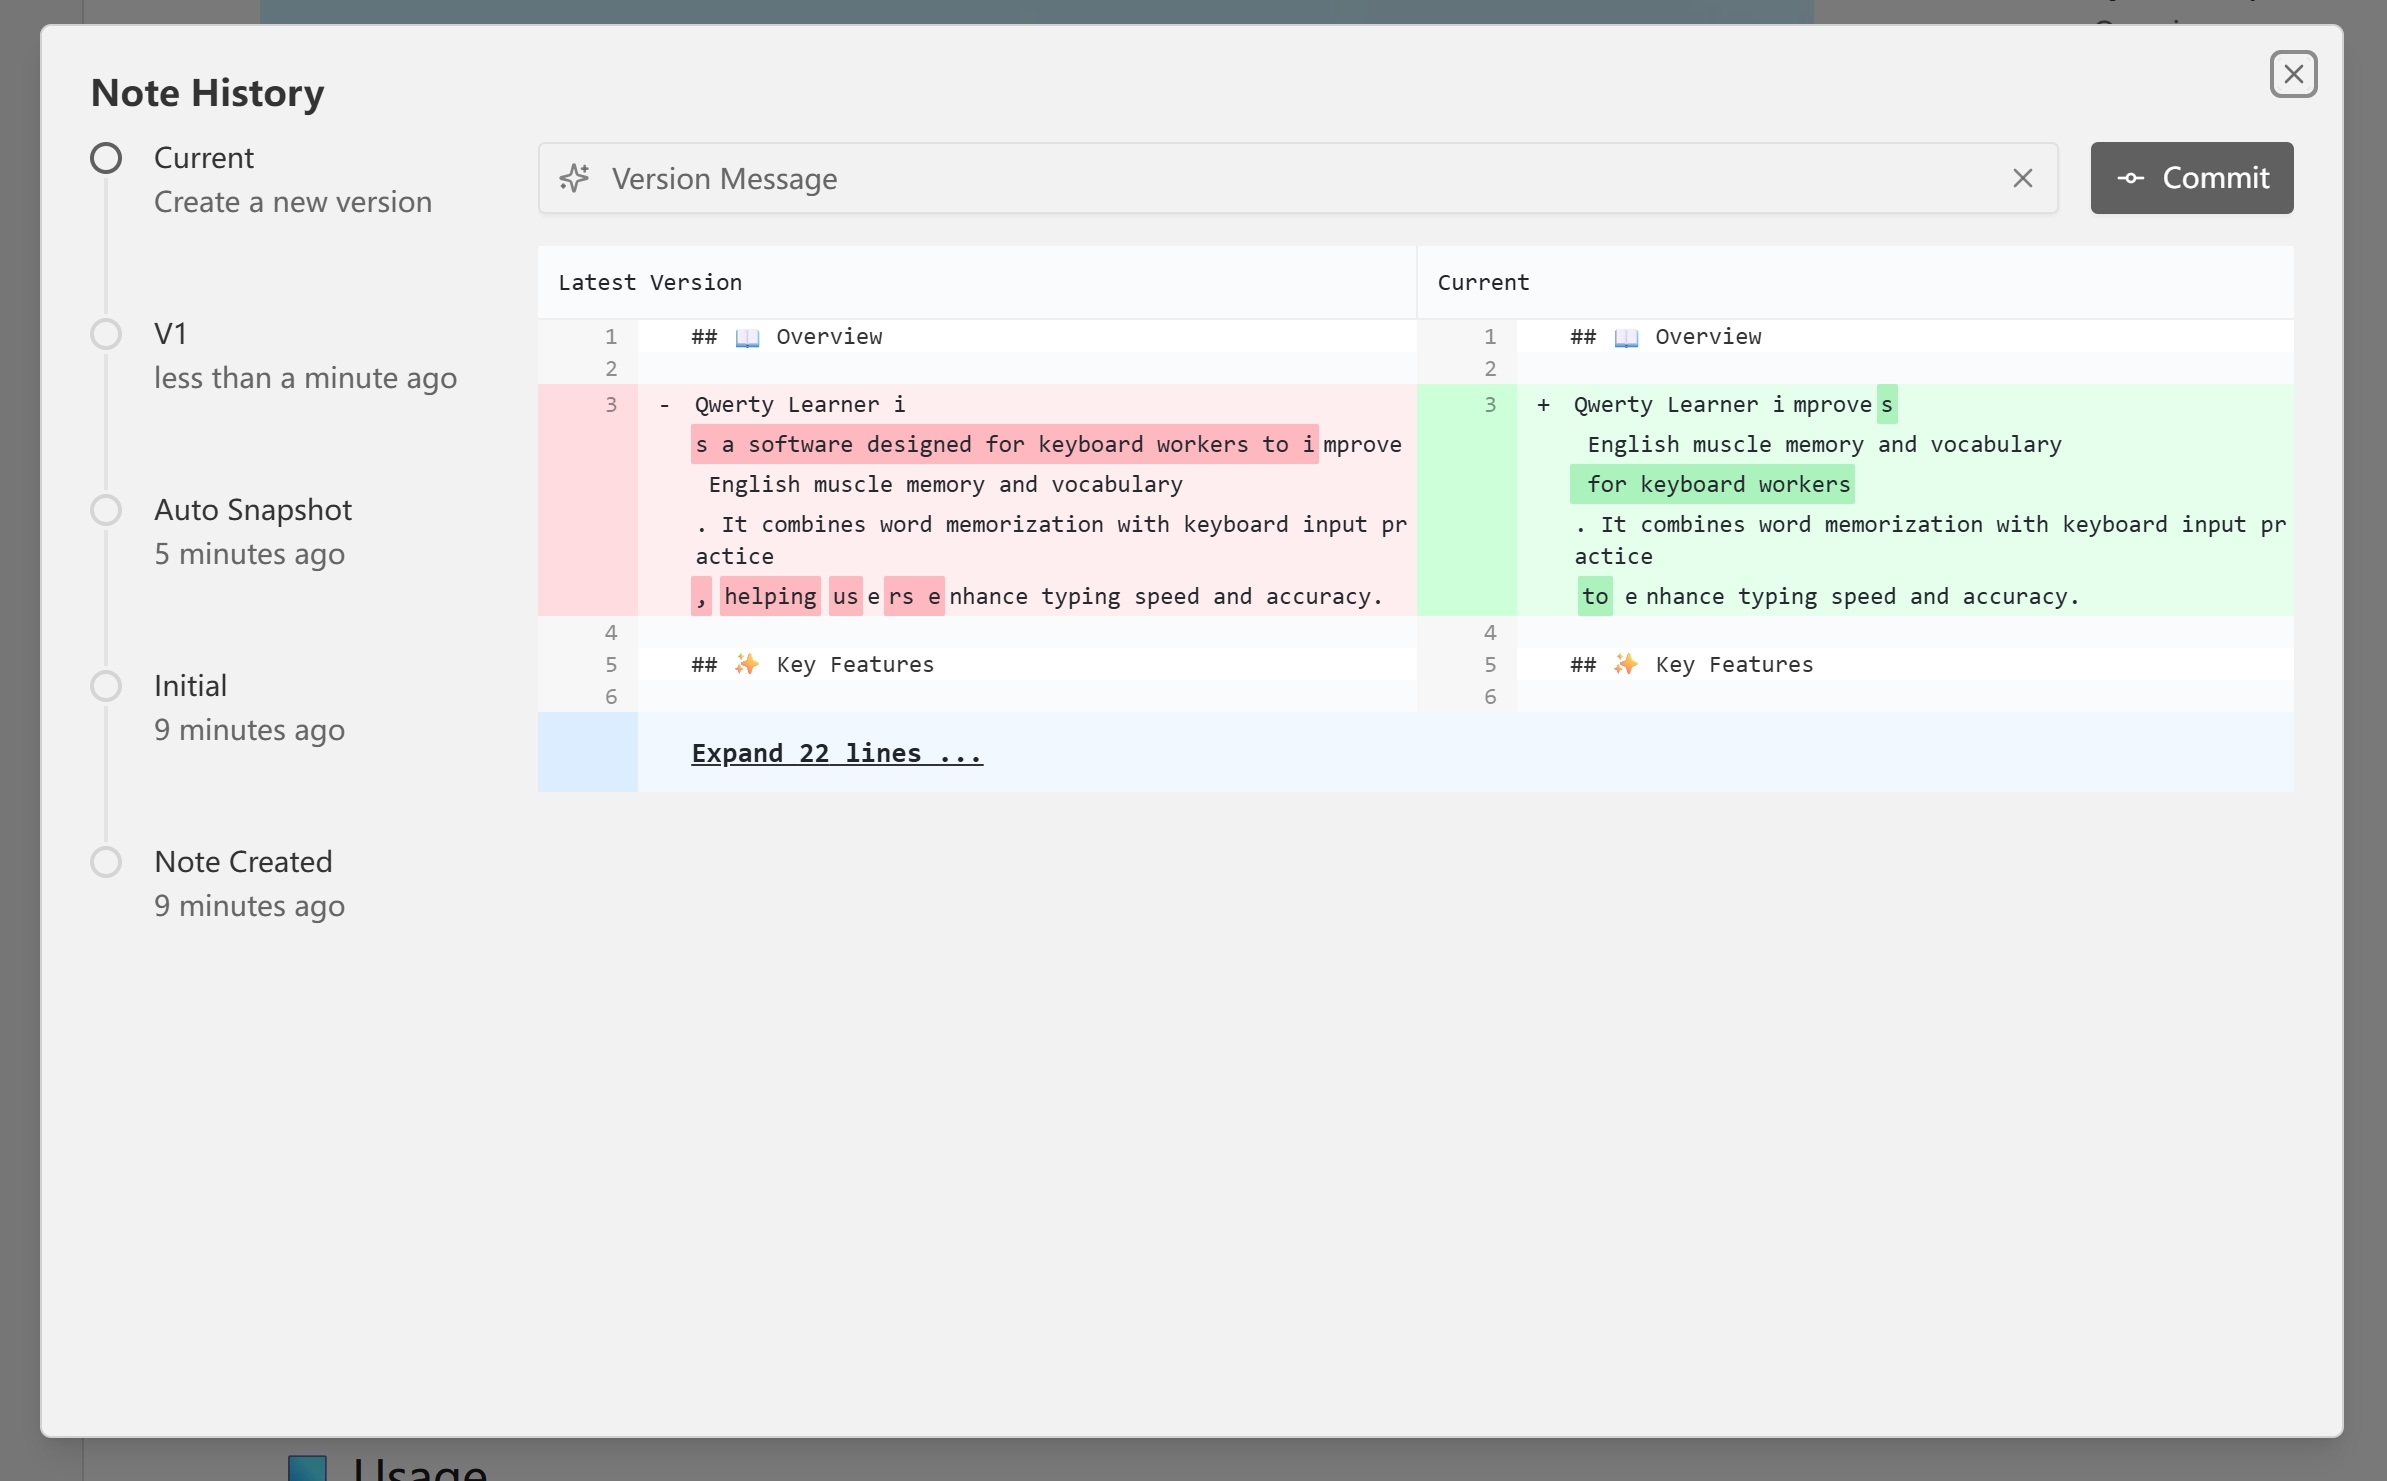Image resolution: width=2387 pixels, height=1481 pixels.
Task: Close the Note History dialog
Action: (x=2293, y=74)
